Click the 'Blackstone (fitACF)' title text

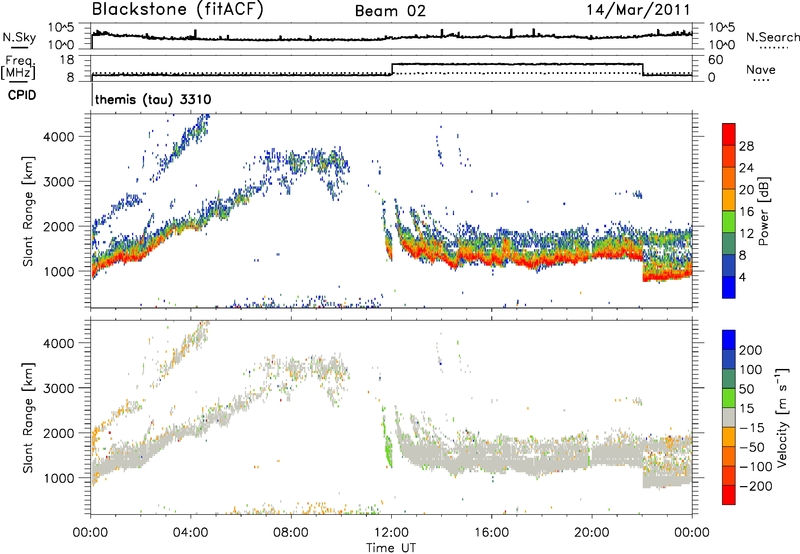click(x=177, y=9)
